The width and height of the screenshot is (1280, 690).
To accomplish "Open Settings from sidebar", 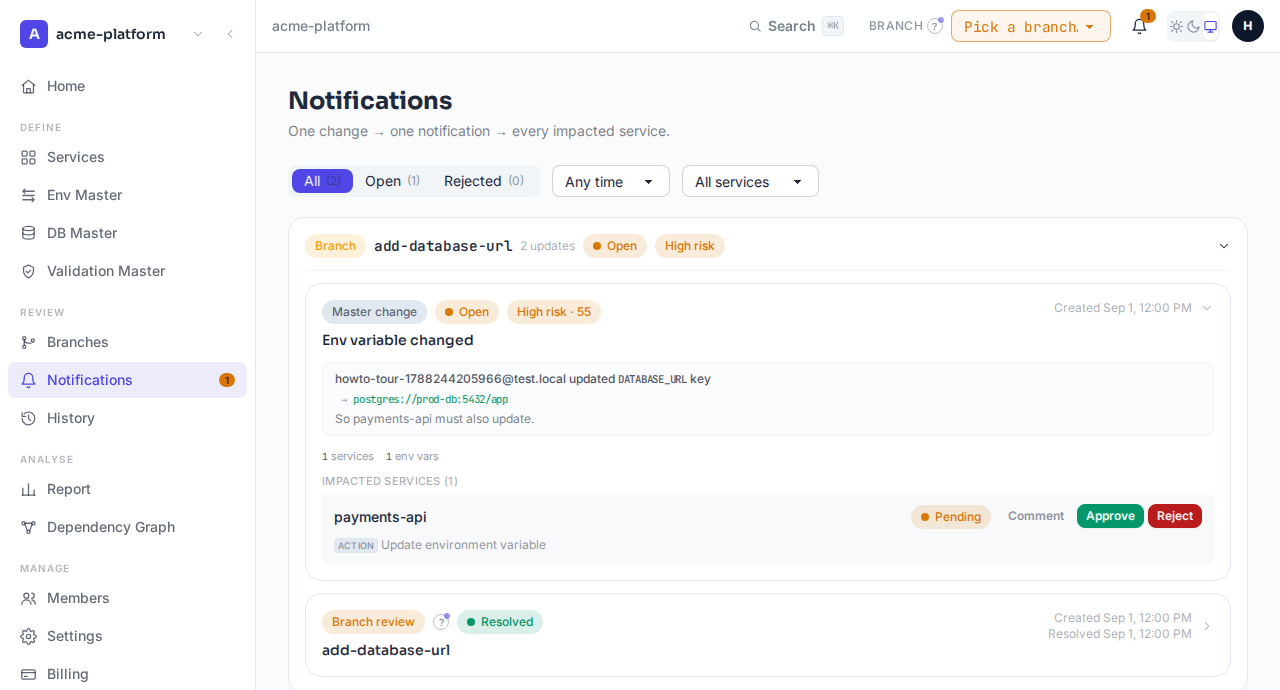I will point(127,636).
